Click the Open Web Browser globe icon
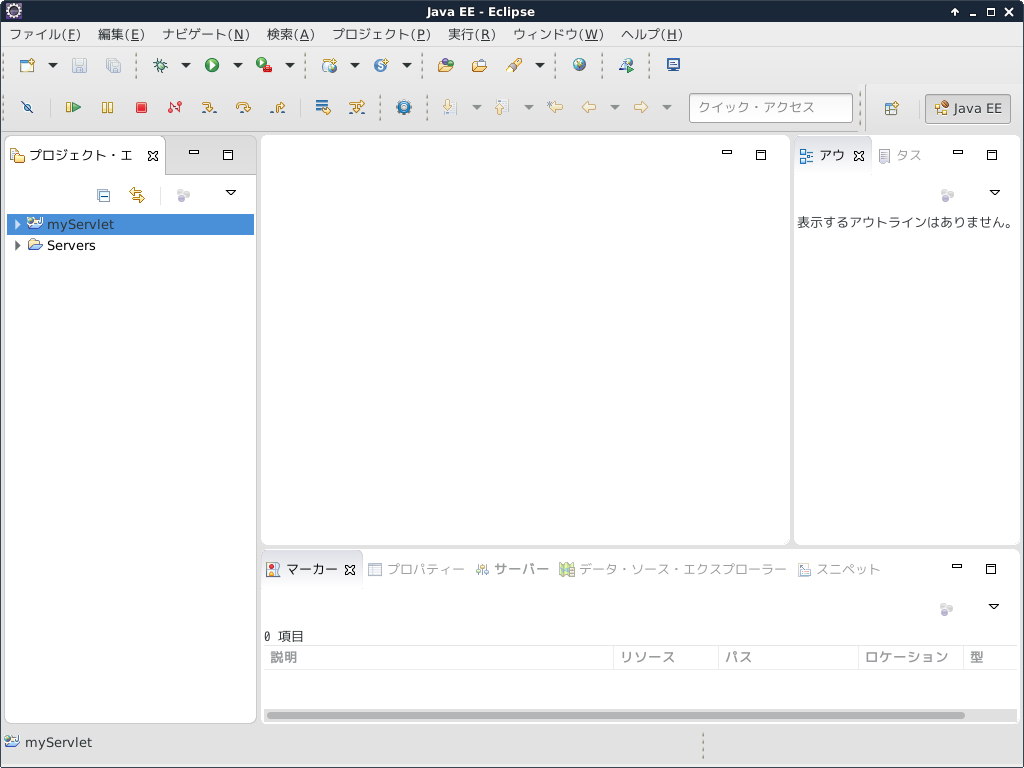The height and width of the screenshot is (768, 1024). pos(579,65)
